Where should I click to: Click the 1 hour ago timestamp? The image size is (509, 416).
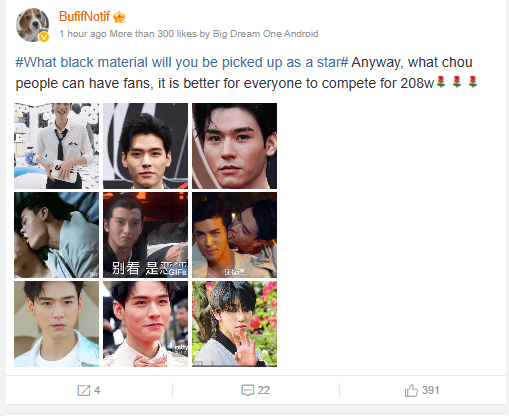coord(83,34)
